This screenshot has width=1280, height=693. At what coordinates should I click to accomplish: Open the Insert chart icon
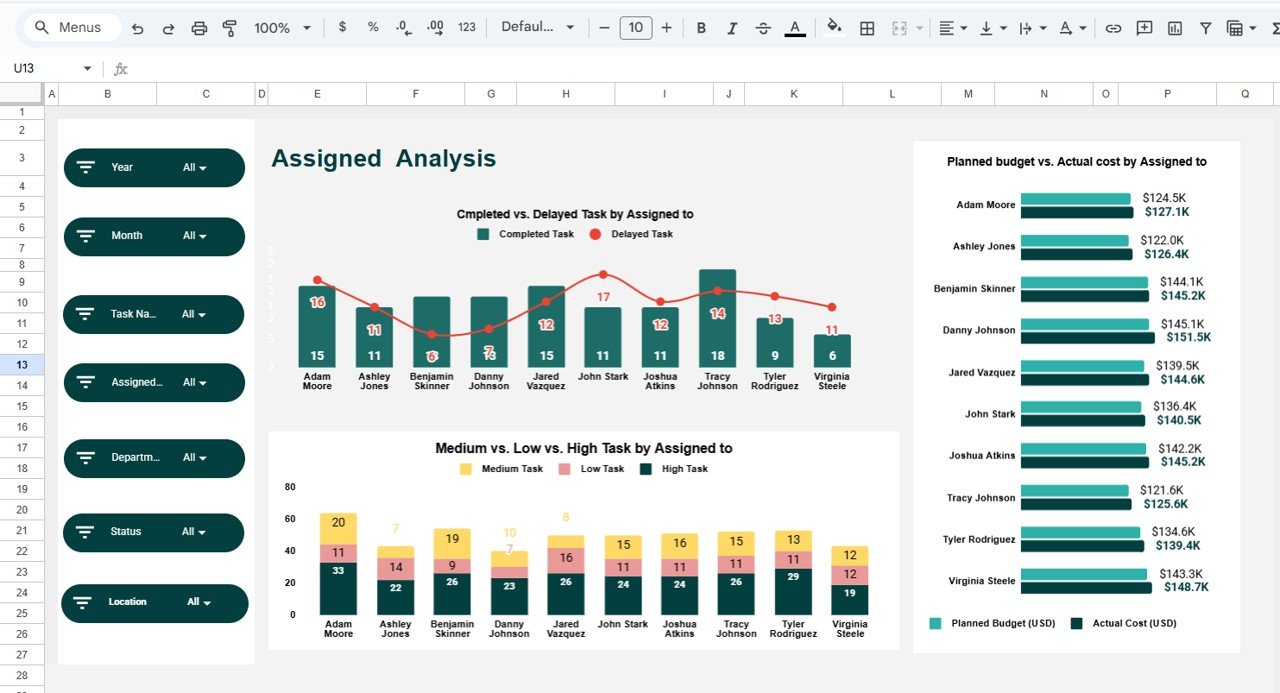(1173, 28)
